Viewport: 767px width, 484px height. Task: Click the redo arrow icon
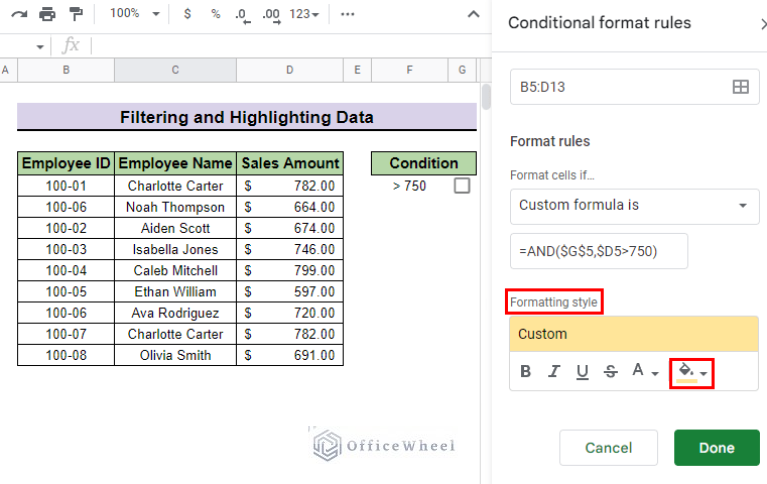point(19,14)
